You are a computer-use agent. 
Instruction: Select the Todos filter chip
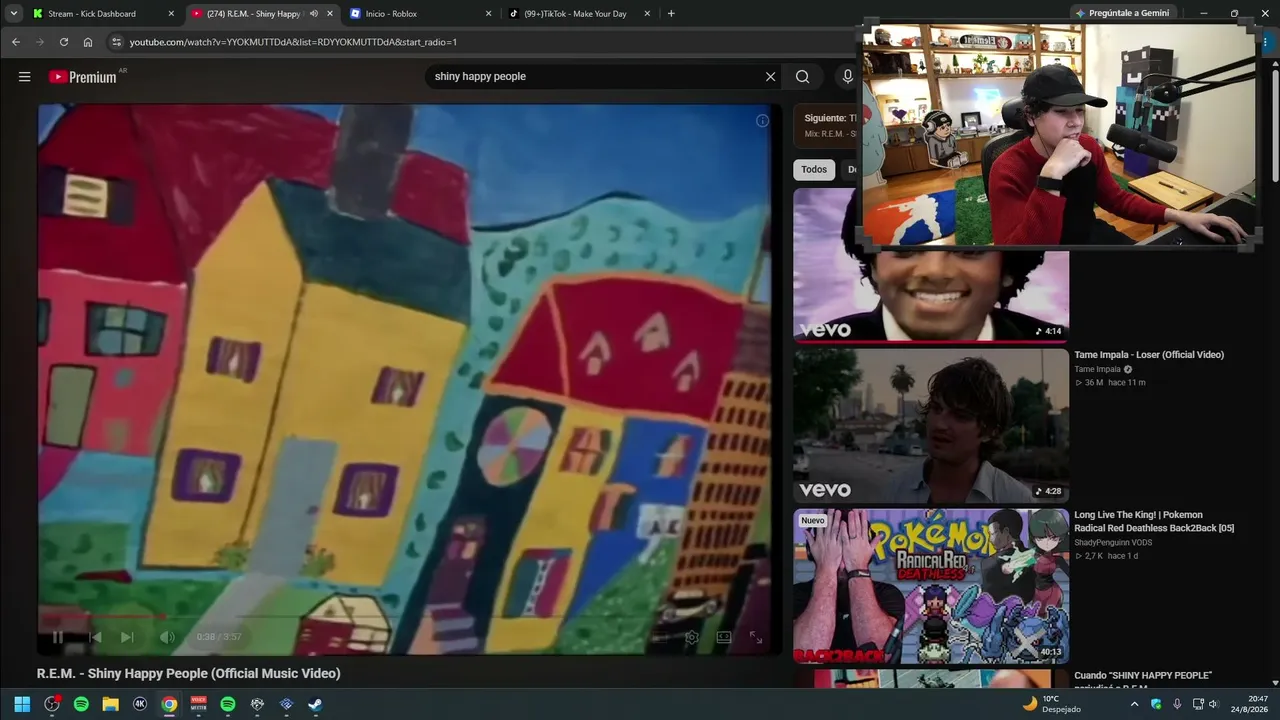[x=814, y=170]
